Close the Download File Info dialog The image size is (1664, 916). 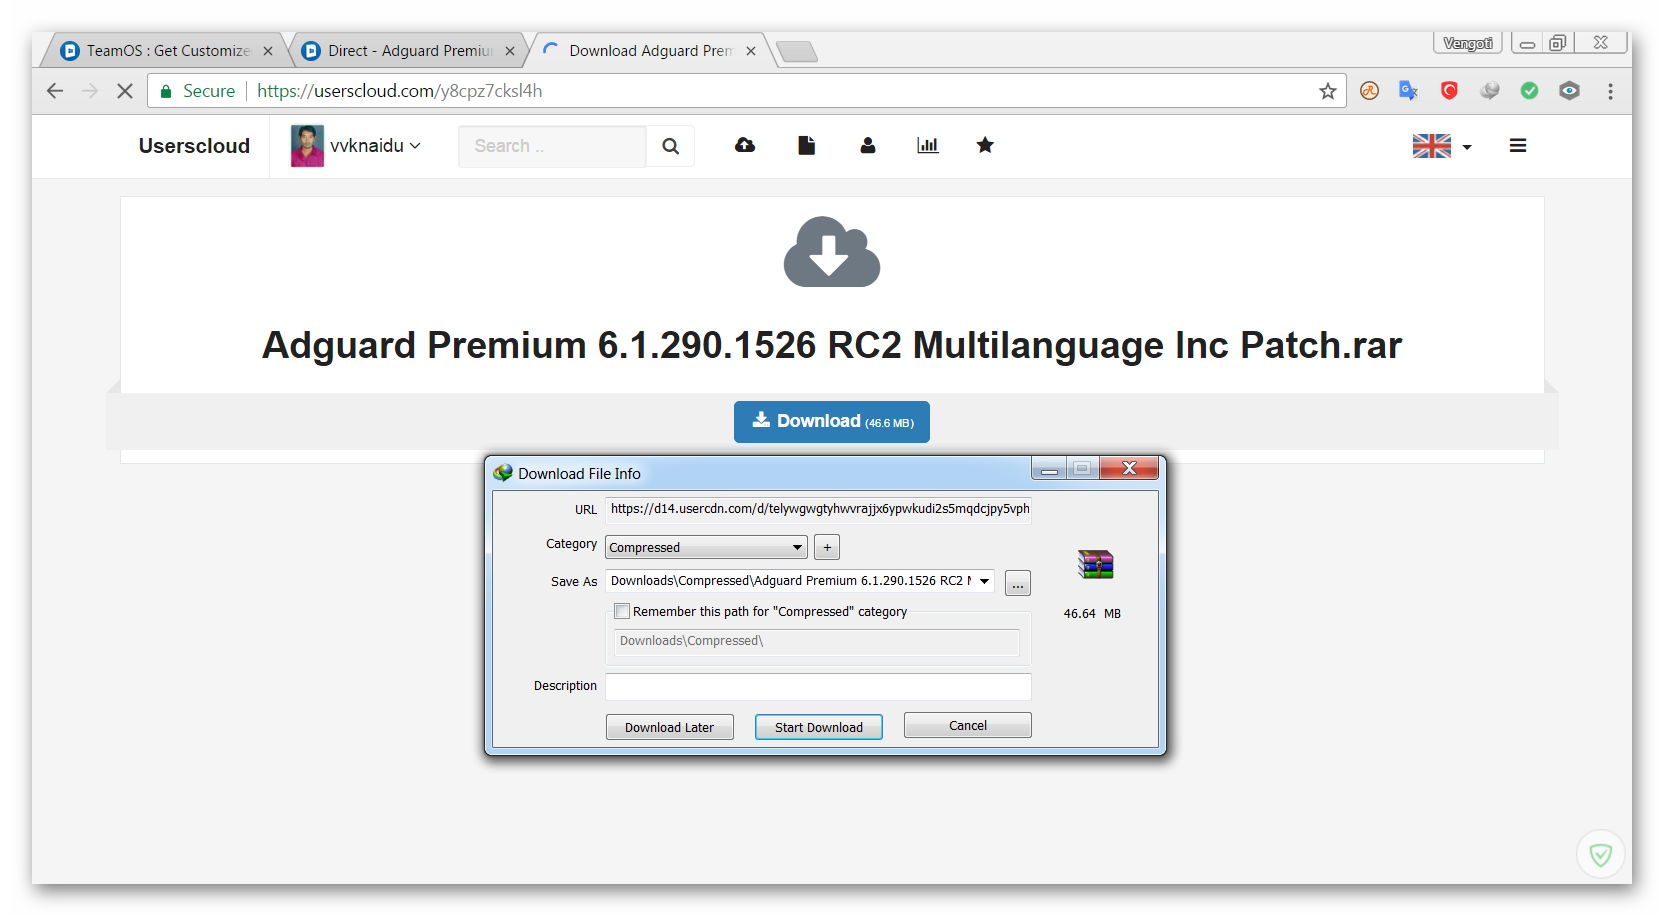pos(1129,468)
